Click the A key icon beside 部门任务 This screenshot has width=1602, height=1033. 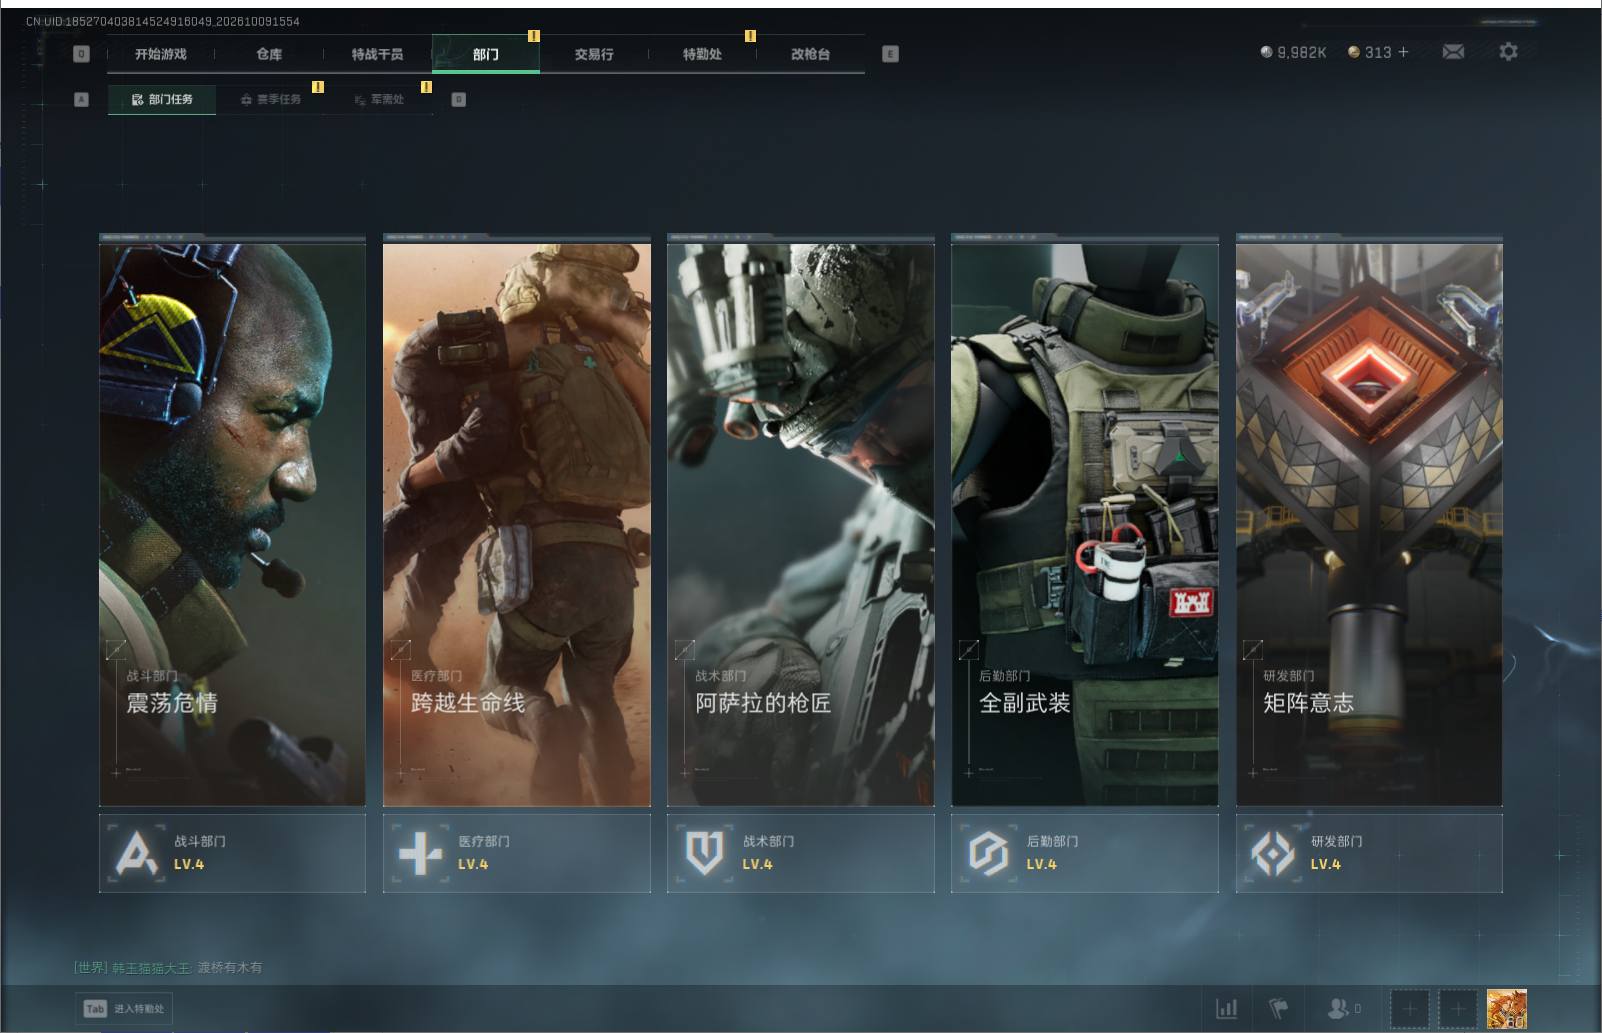(x=82, y=99)
